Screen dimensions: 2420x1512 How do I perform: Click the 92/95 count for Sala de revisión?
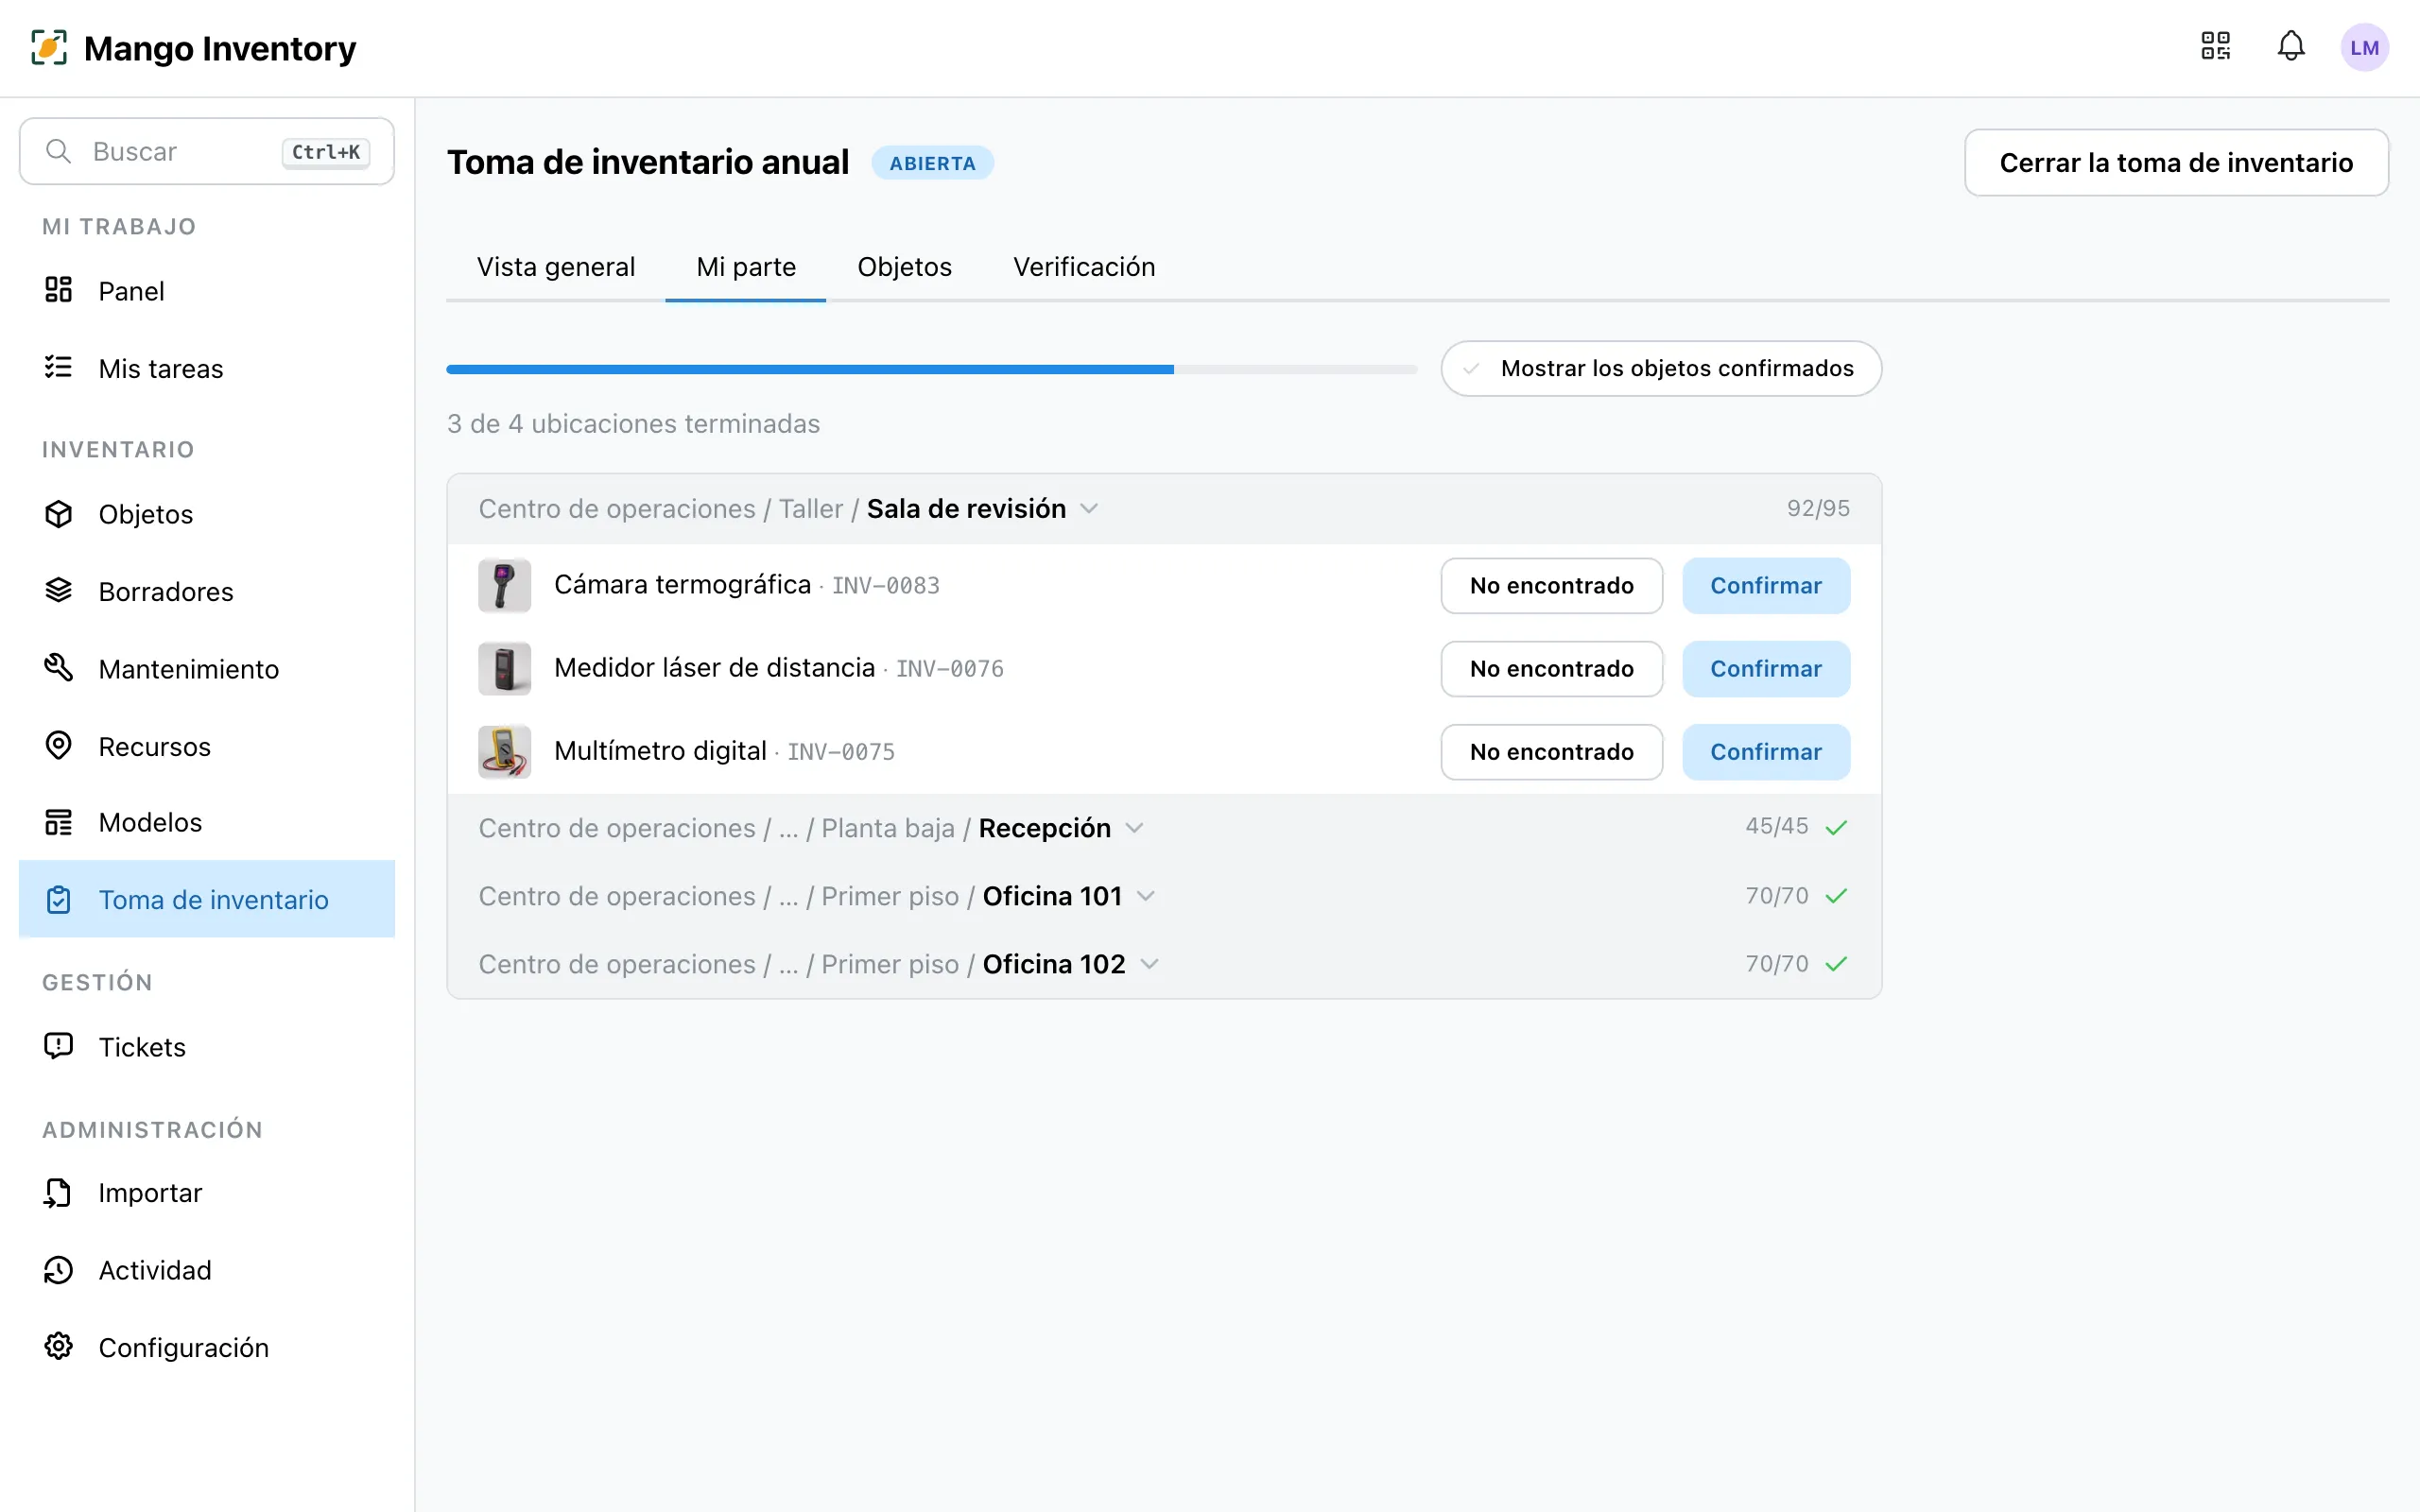1818,508
